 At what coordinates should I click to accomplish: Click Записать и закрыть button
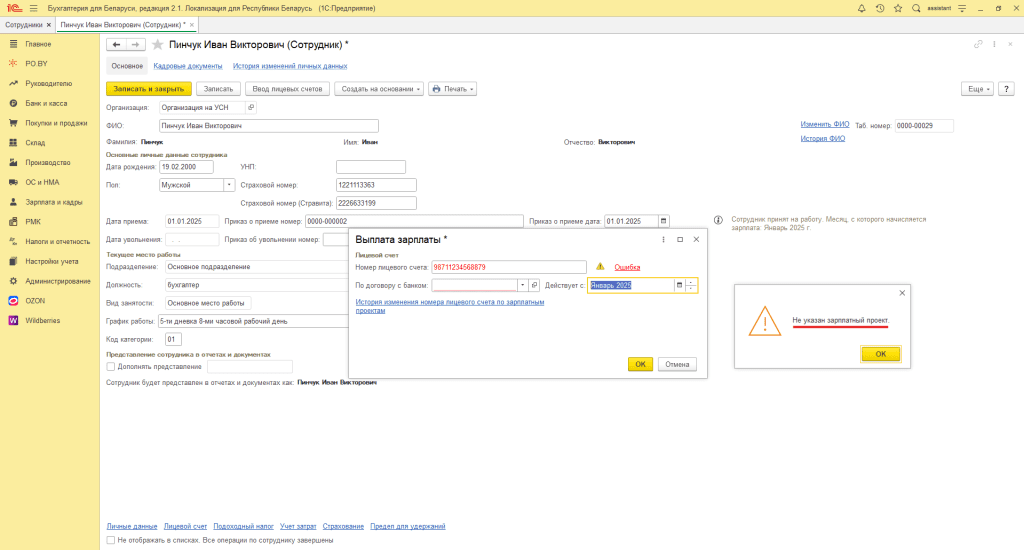pos(149,89)
